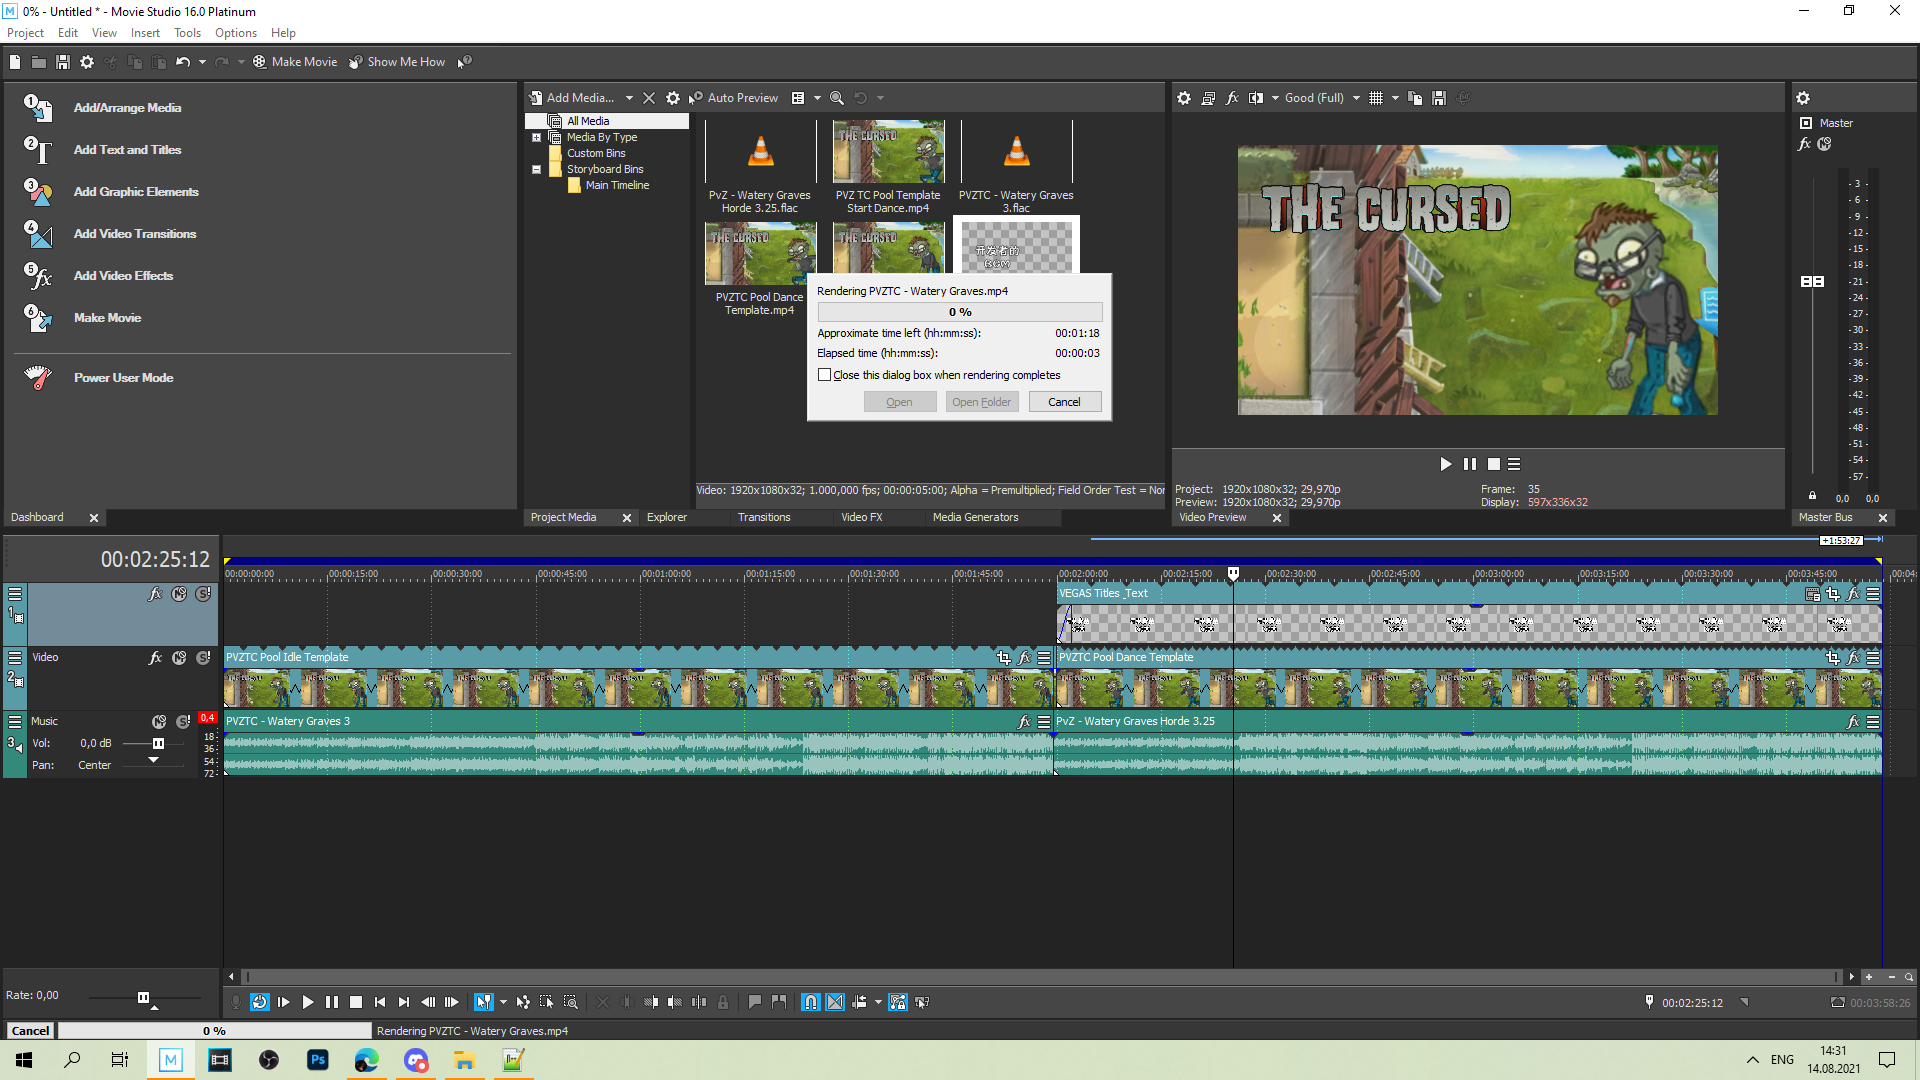This screenshot has width=1920, height=1080.
Task: Launch Photoshop from the Windows taskbar
Action: point(318,1060)
